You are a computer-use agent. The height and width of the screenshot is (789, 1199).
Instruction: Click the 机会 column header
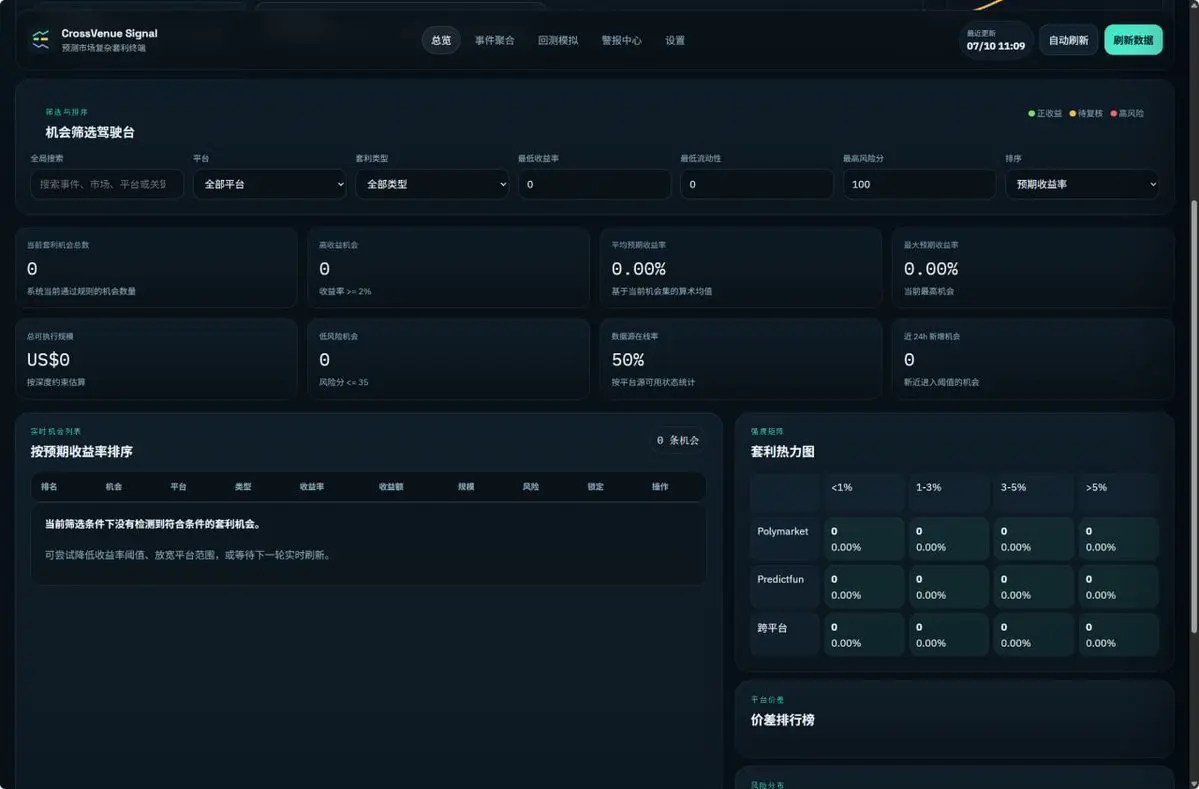coord(114,487)
